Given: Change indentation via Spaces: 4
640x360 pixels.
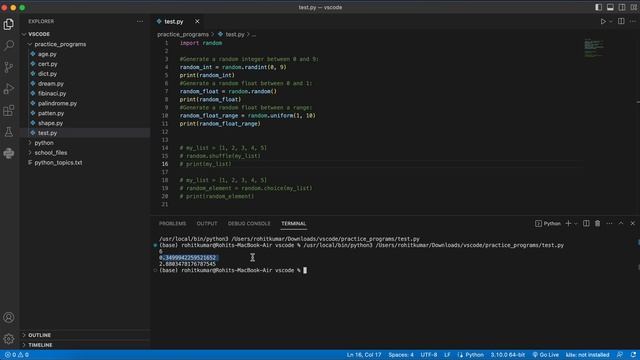Looking at the screenshot, I should point(401,355).
